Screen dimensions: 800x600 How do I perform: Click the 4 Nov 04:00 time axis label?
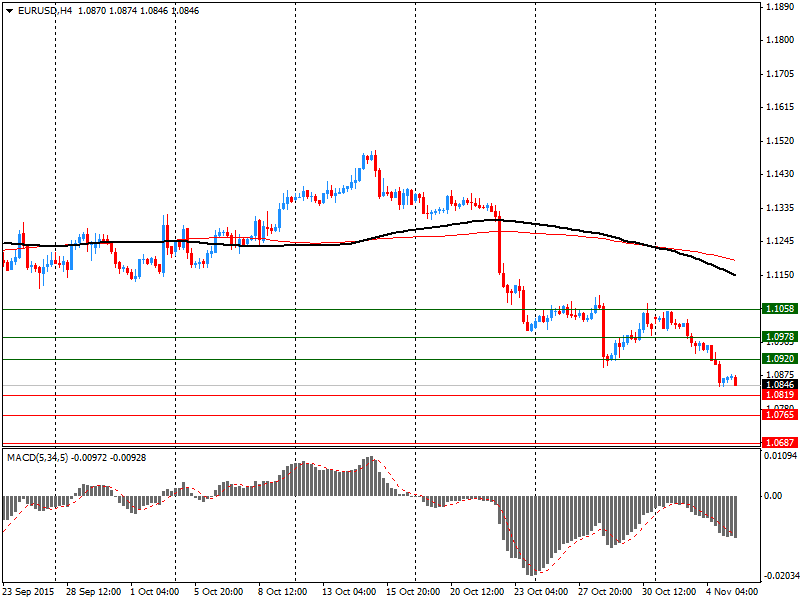point(732,592)
